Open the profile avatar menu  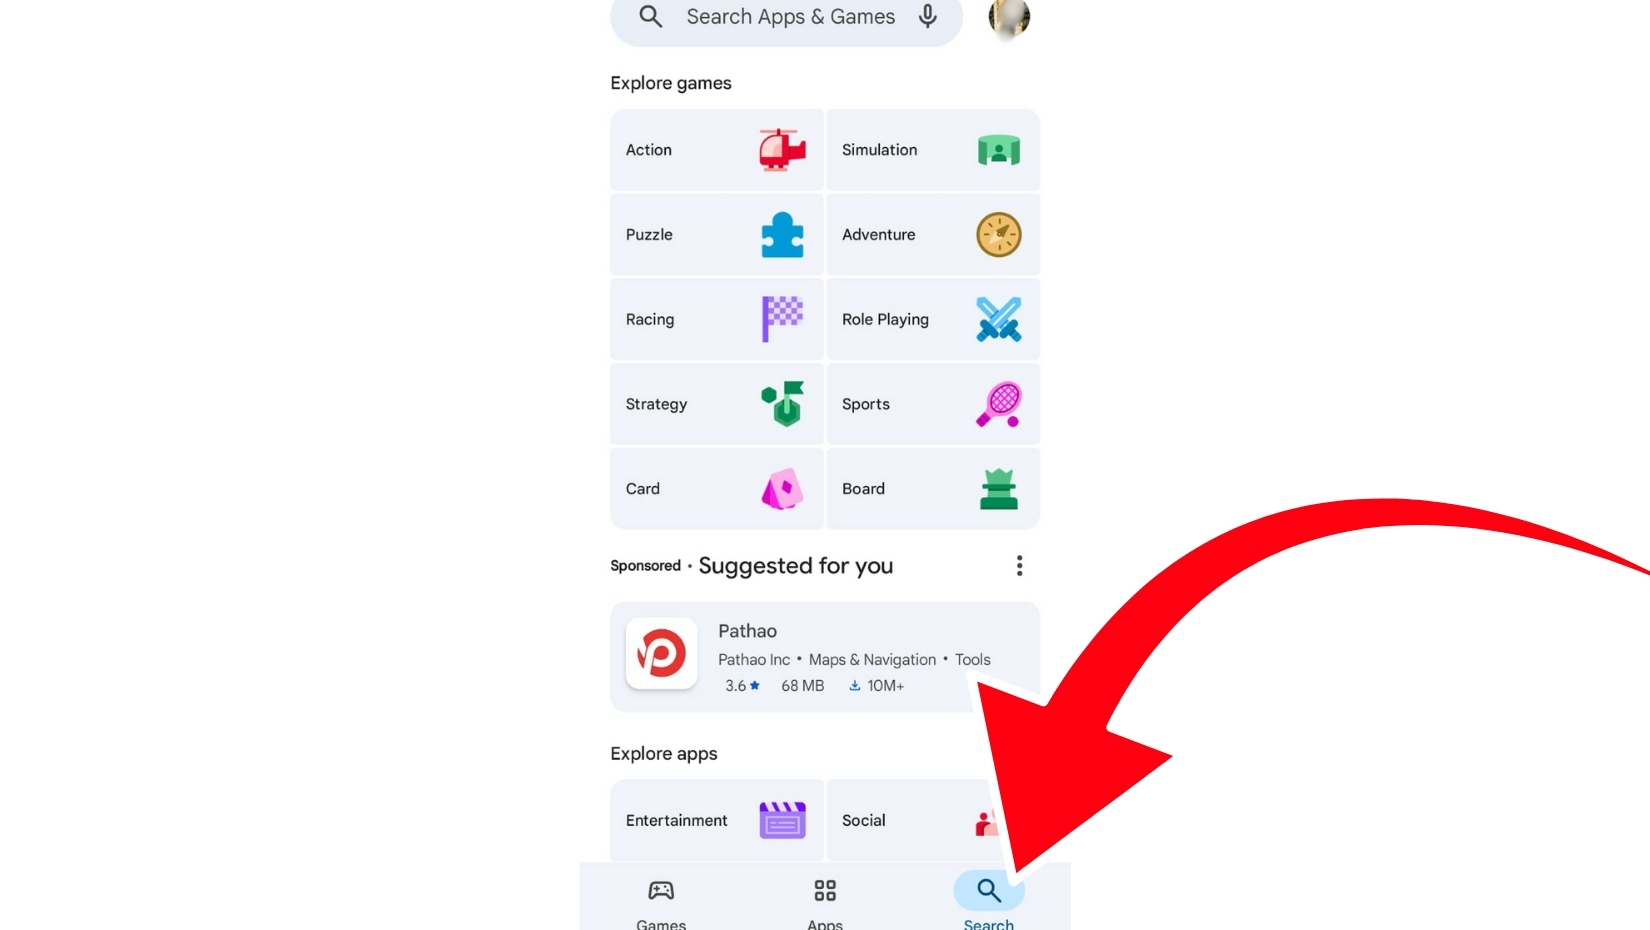click(1009, 18)
